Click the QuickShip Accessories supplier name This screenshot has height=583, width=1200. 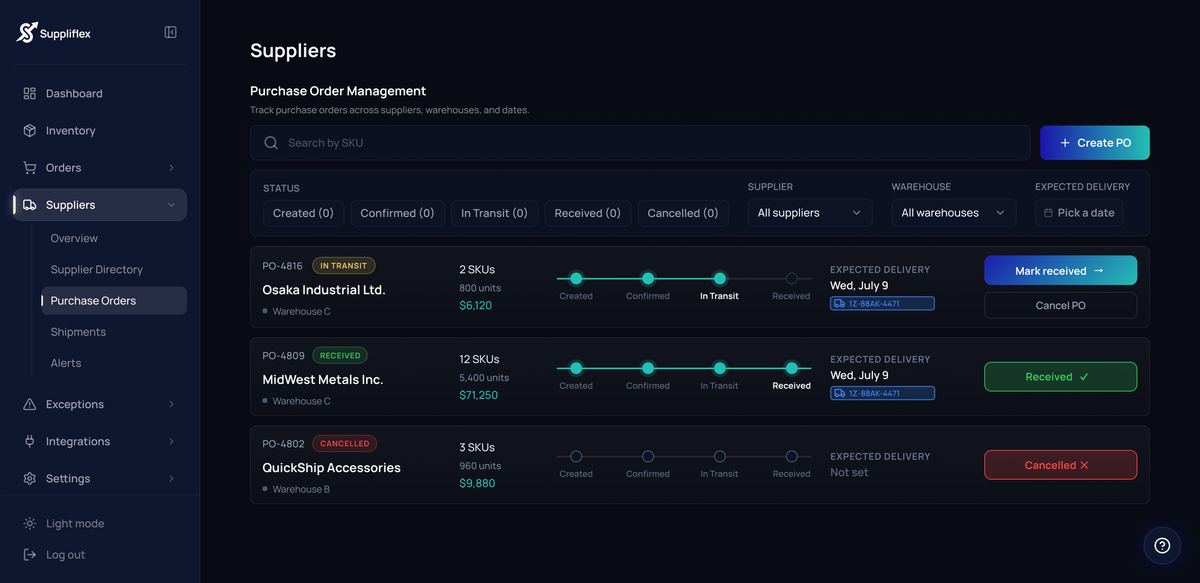point(332,468)
